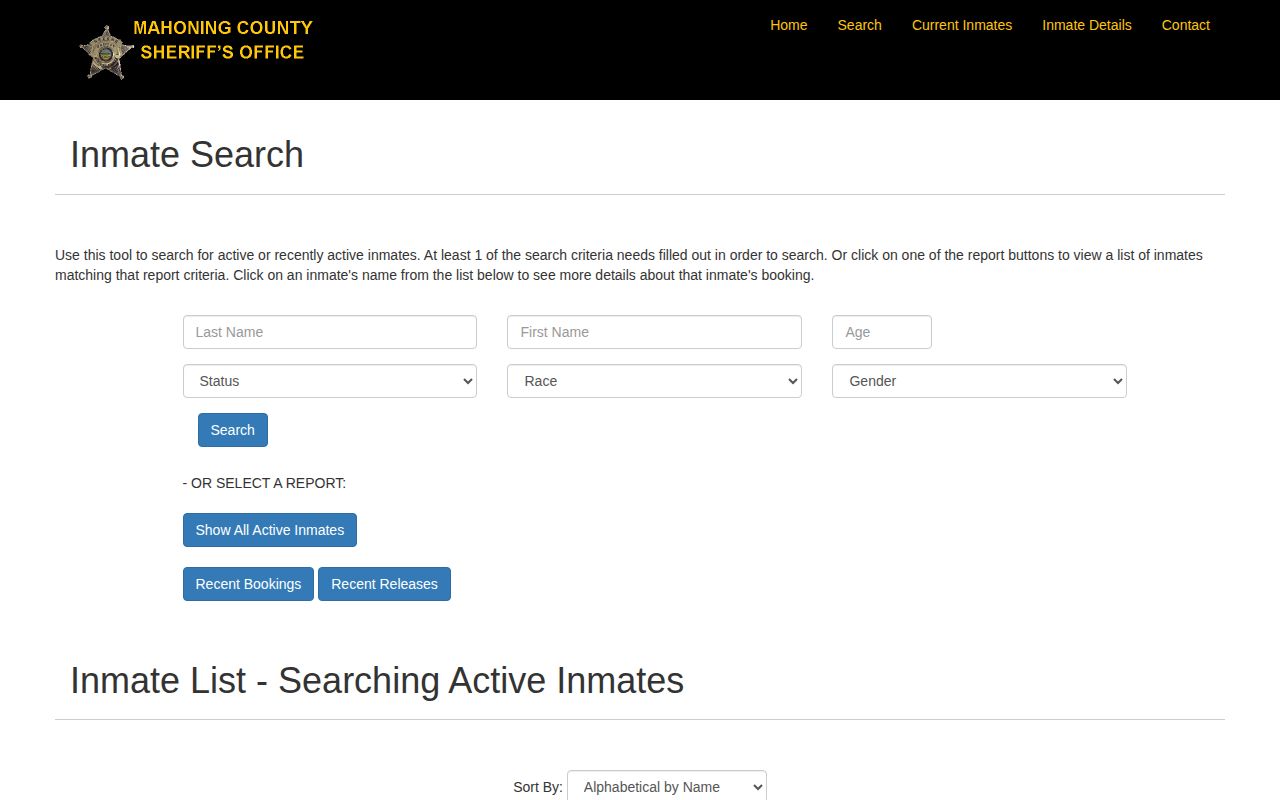Click the OR SELECT A REPORT label

pyautogui.click(x=264, y=483)
